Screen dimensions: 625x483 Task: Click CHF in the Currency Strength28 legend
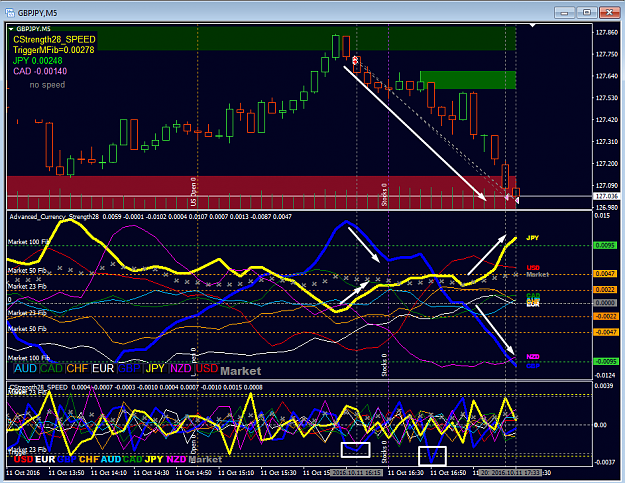coord(77,368)
